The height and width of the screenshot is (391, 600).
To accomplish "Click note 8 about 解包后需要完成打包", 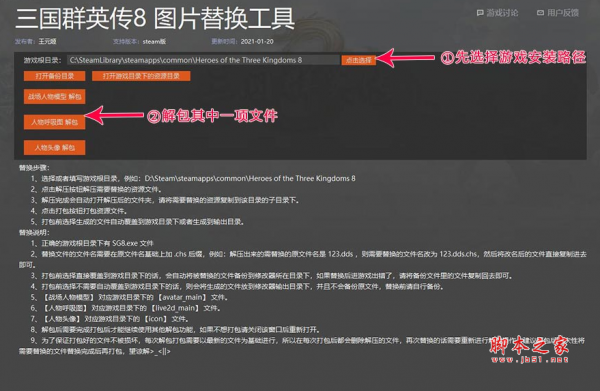I will [x=175, y=329].
